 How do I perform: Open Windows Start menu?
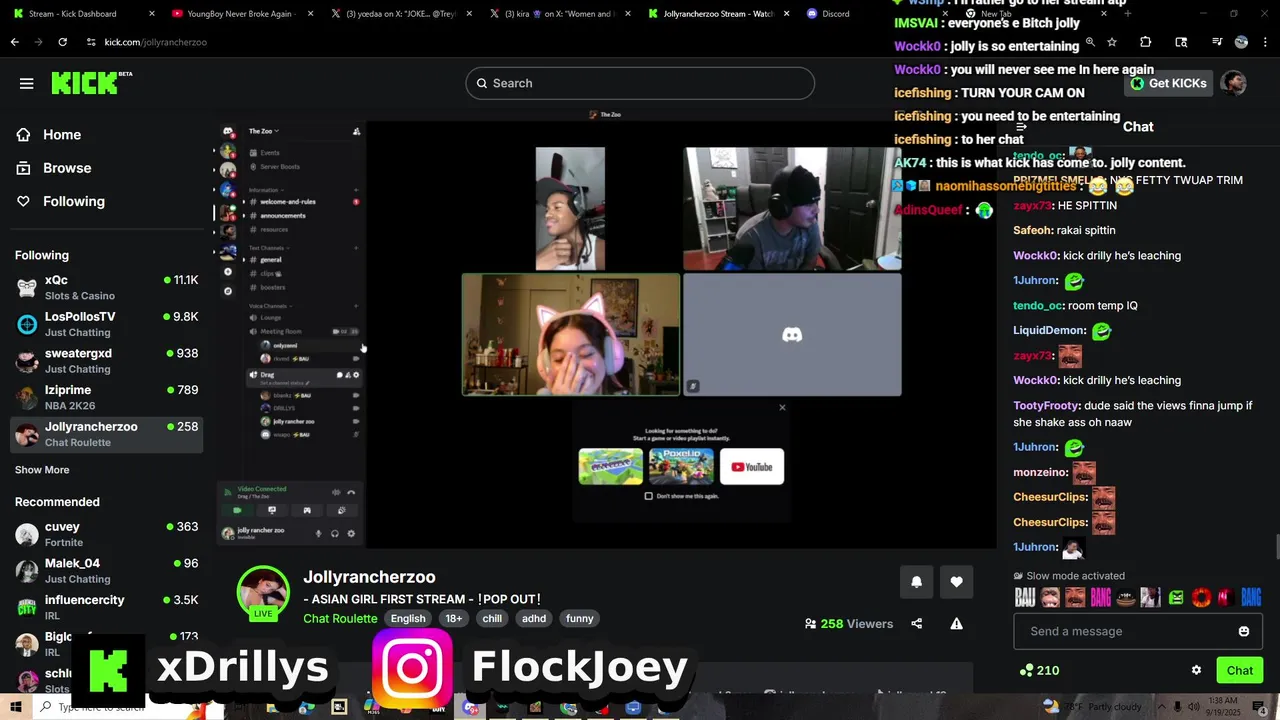(x=16, y=707)
